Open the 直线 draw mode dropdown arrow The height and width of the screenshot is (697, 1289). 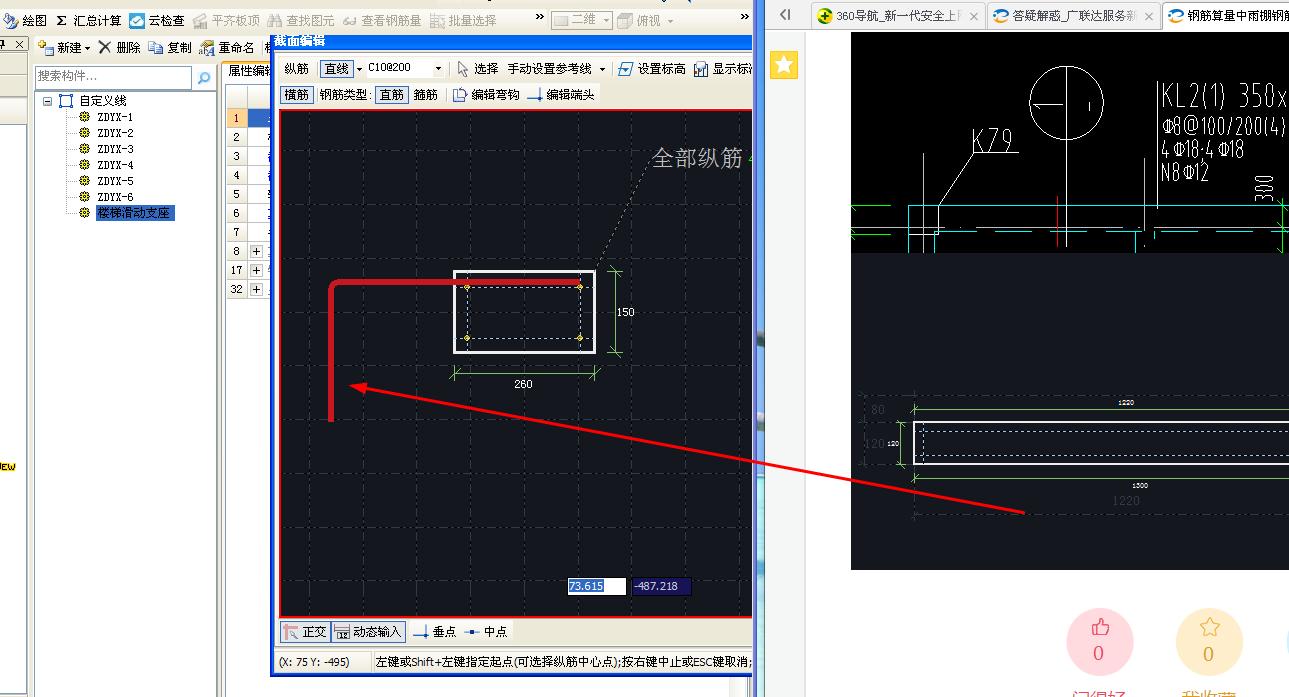pos(359,69)
